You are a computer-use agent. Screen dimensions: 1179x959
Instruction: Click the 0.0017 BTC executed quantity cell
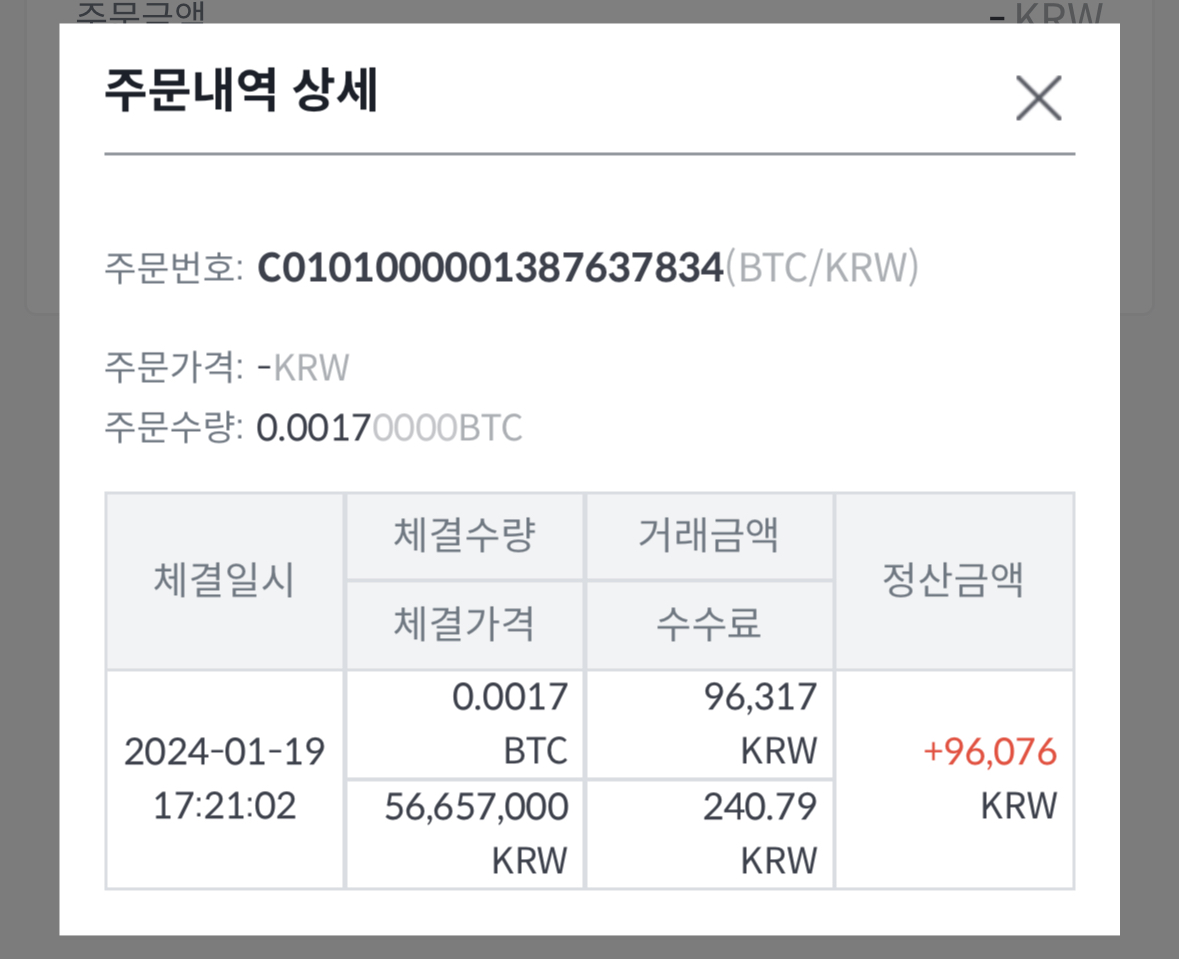coord(510,723)
